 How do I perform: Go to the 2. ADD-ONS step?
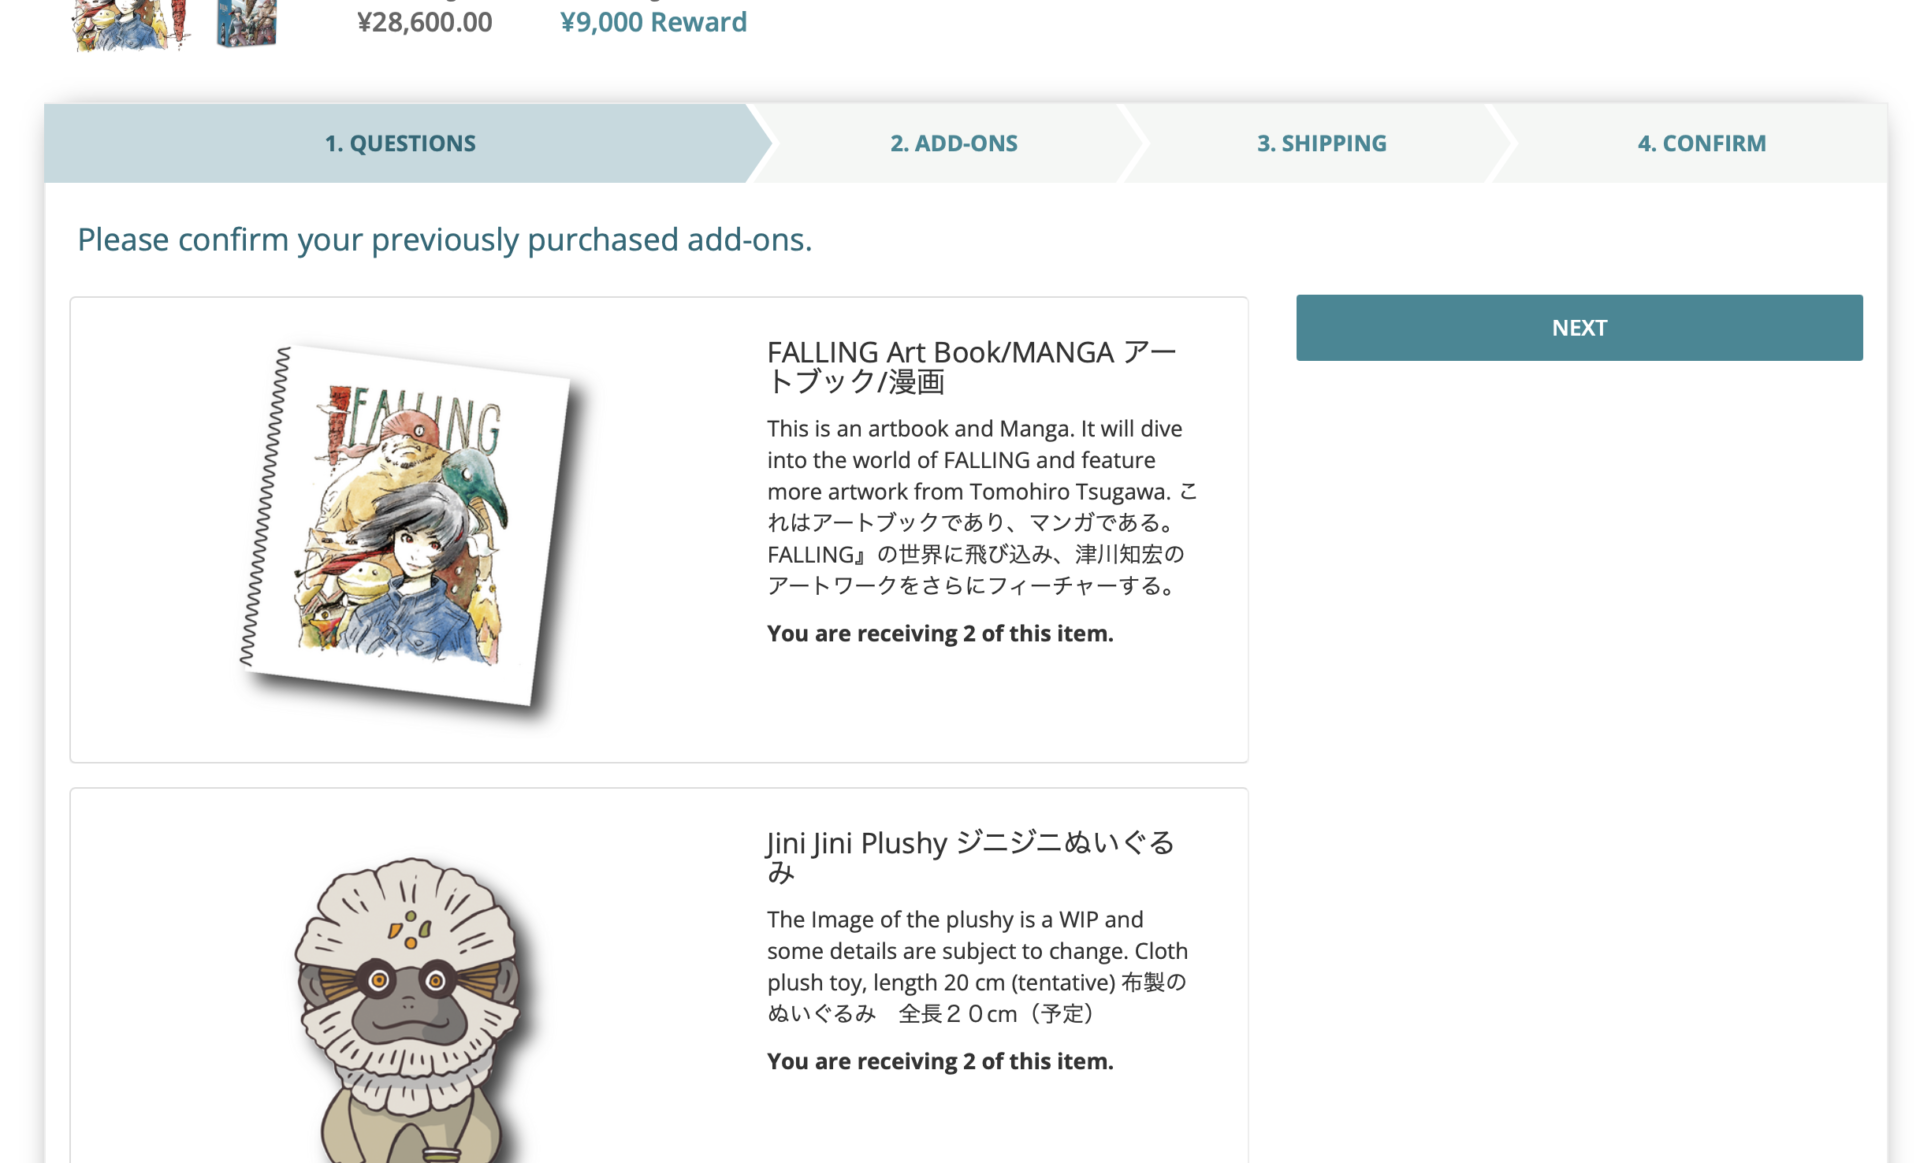click(954, 143)
